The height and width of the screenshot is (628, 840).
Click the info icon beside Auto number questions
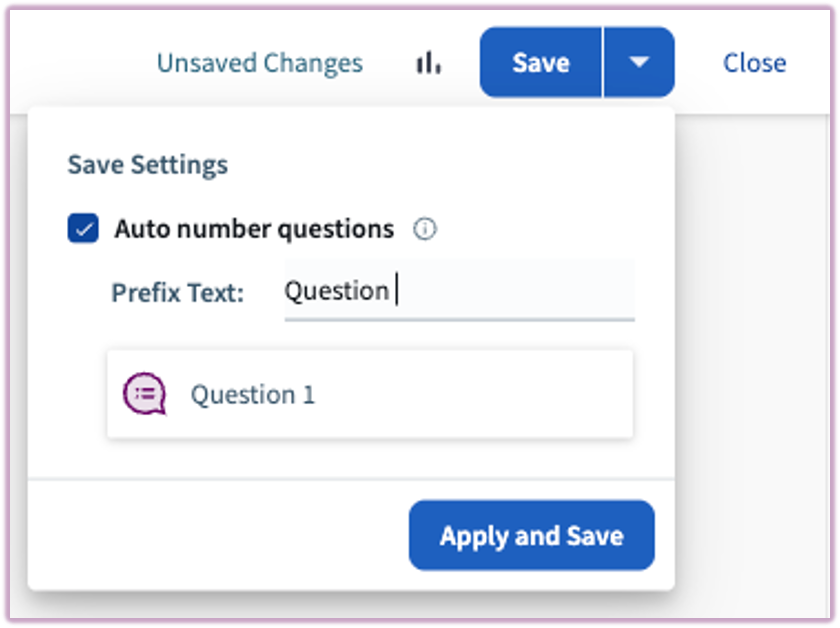click(x=425, y=229)
